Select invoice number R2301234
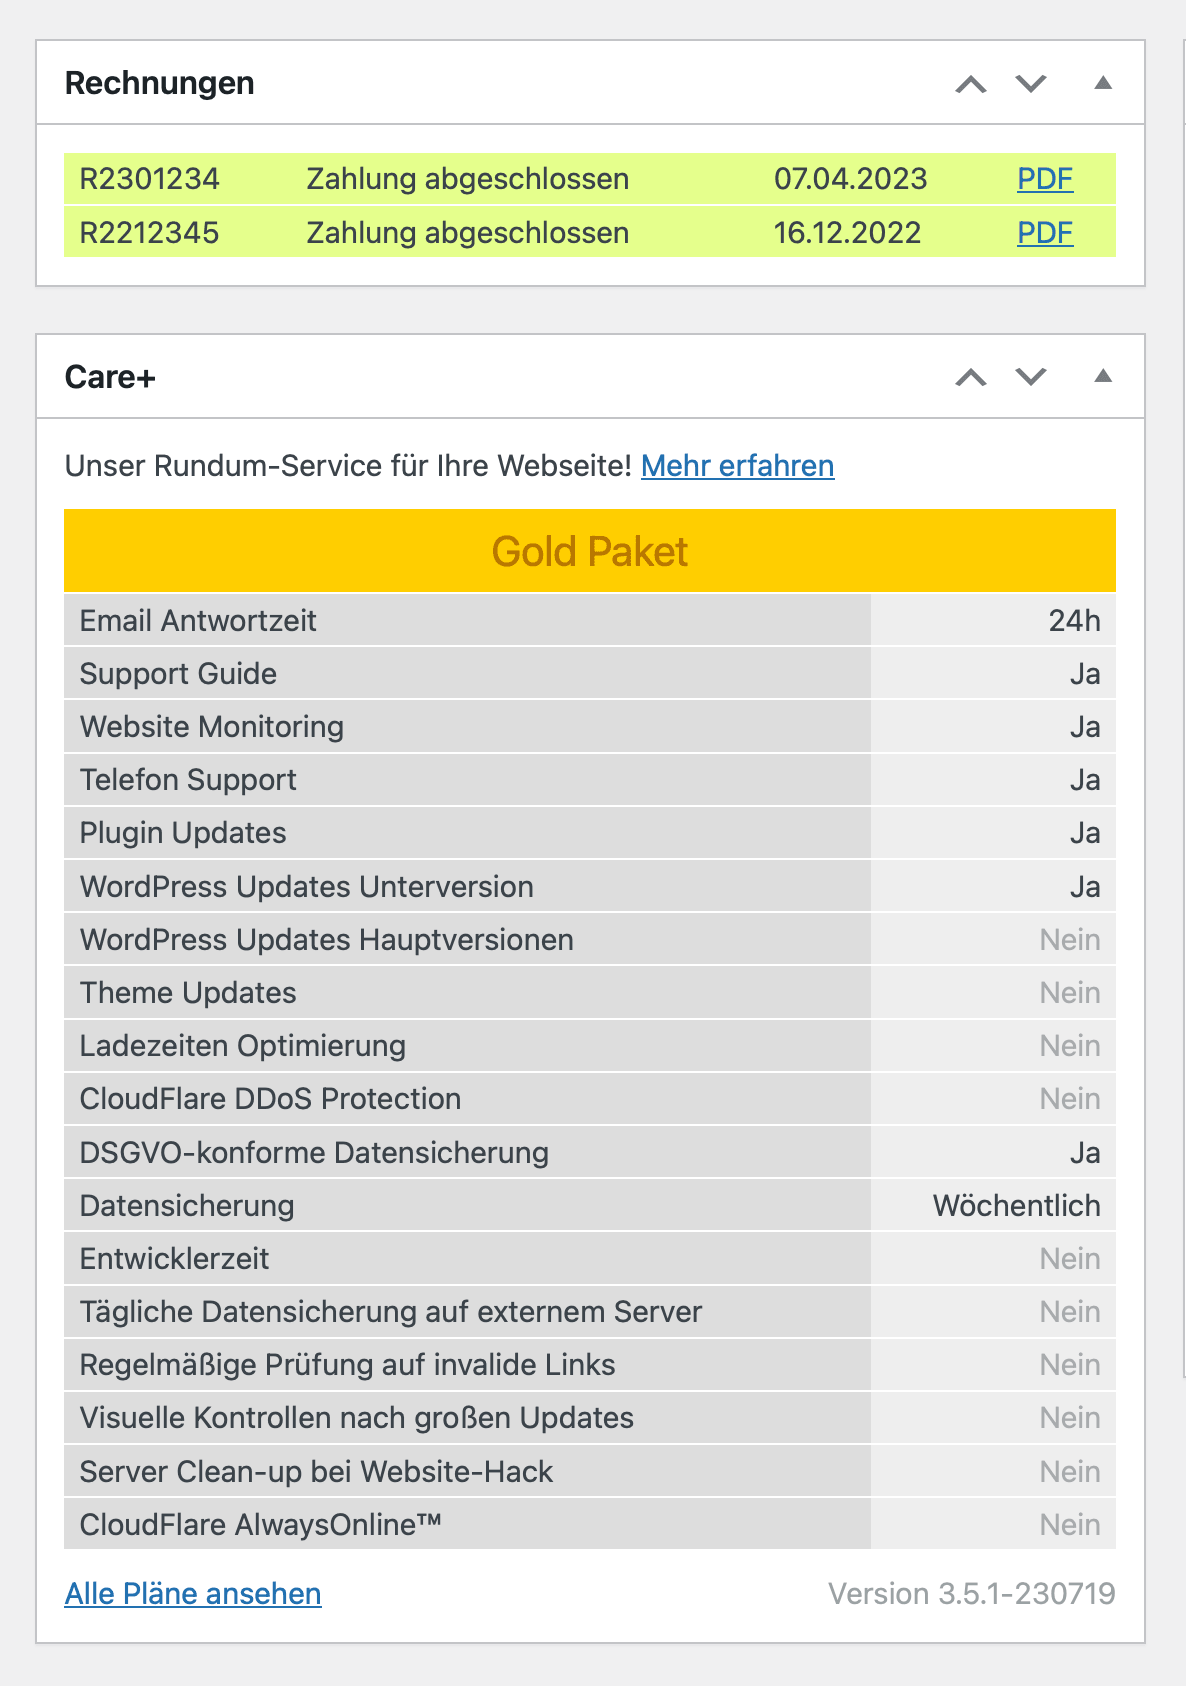Screen dimensions: 1186x1686 tap(149, 179)
